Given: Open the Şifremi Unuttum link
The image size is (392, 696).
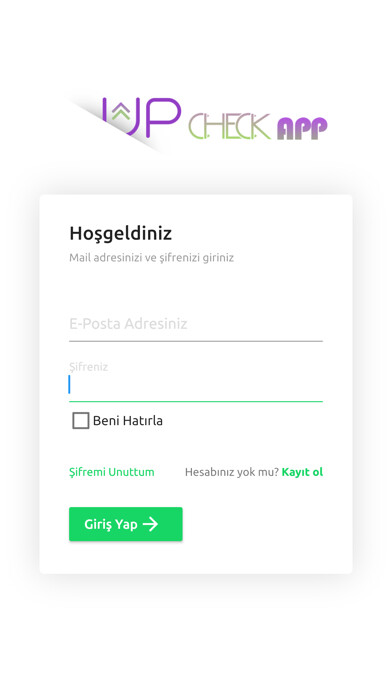Looking at the screenshot, I should (x=112, y=472).
